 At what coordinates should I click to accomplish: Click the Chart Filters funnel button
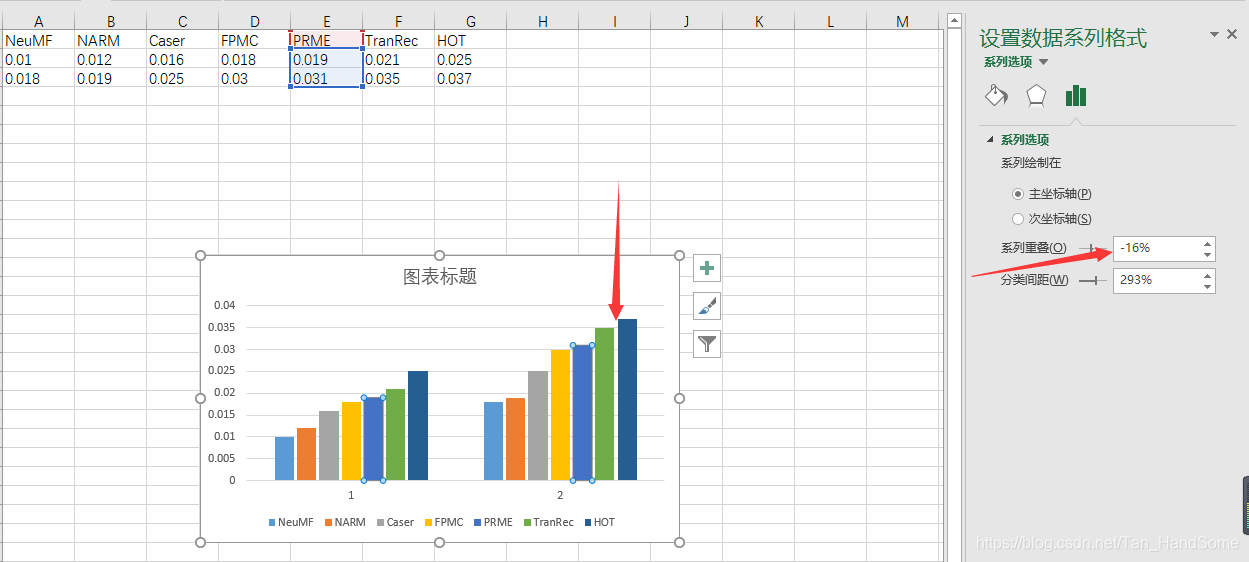pyautogui.click(x=707, y=344)
